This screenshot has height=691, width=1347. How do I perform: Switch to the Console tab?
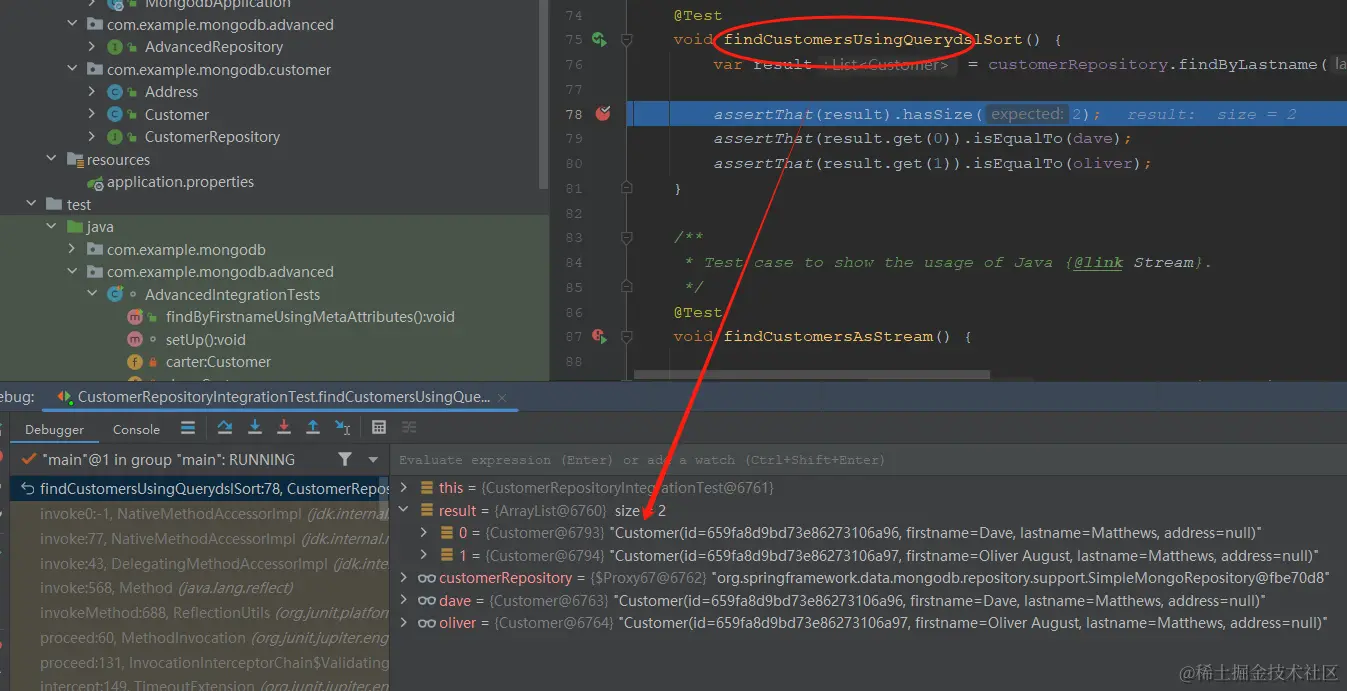pyautogui.click(x=136, y=429)
